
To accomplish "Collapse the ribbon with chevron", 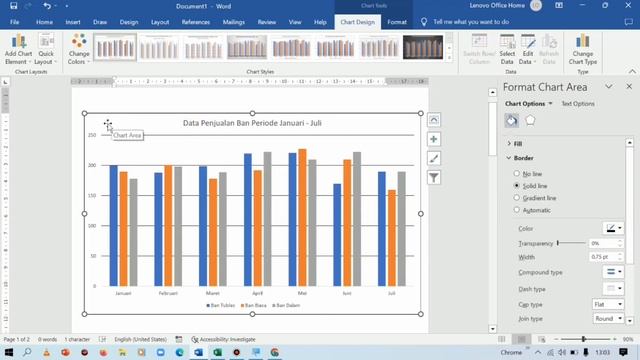I will click(x=632, y=71).
